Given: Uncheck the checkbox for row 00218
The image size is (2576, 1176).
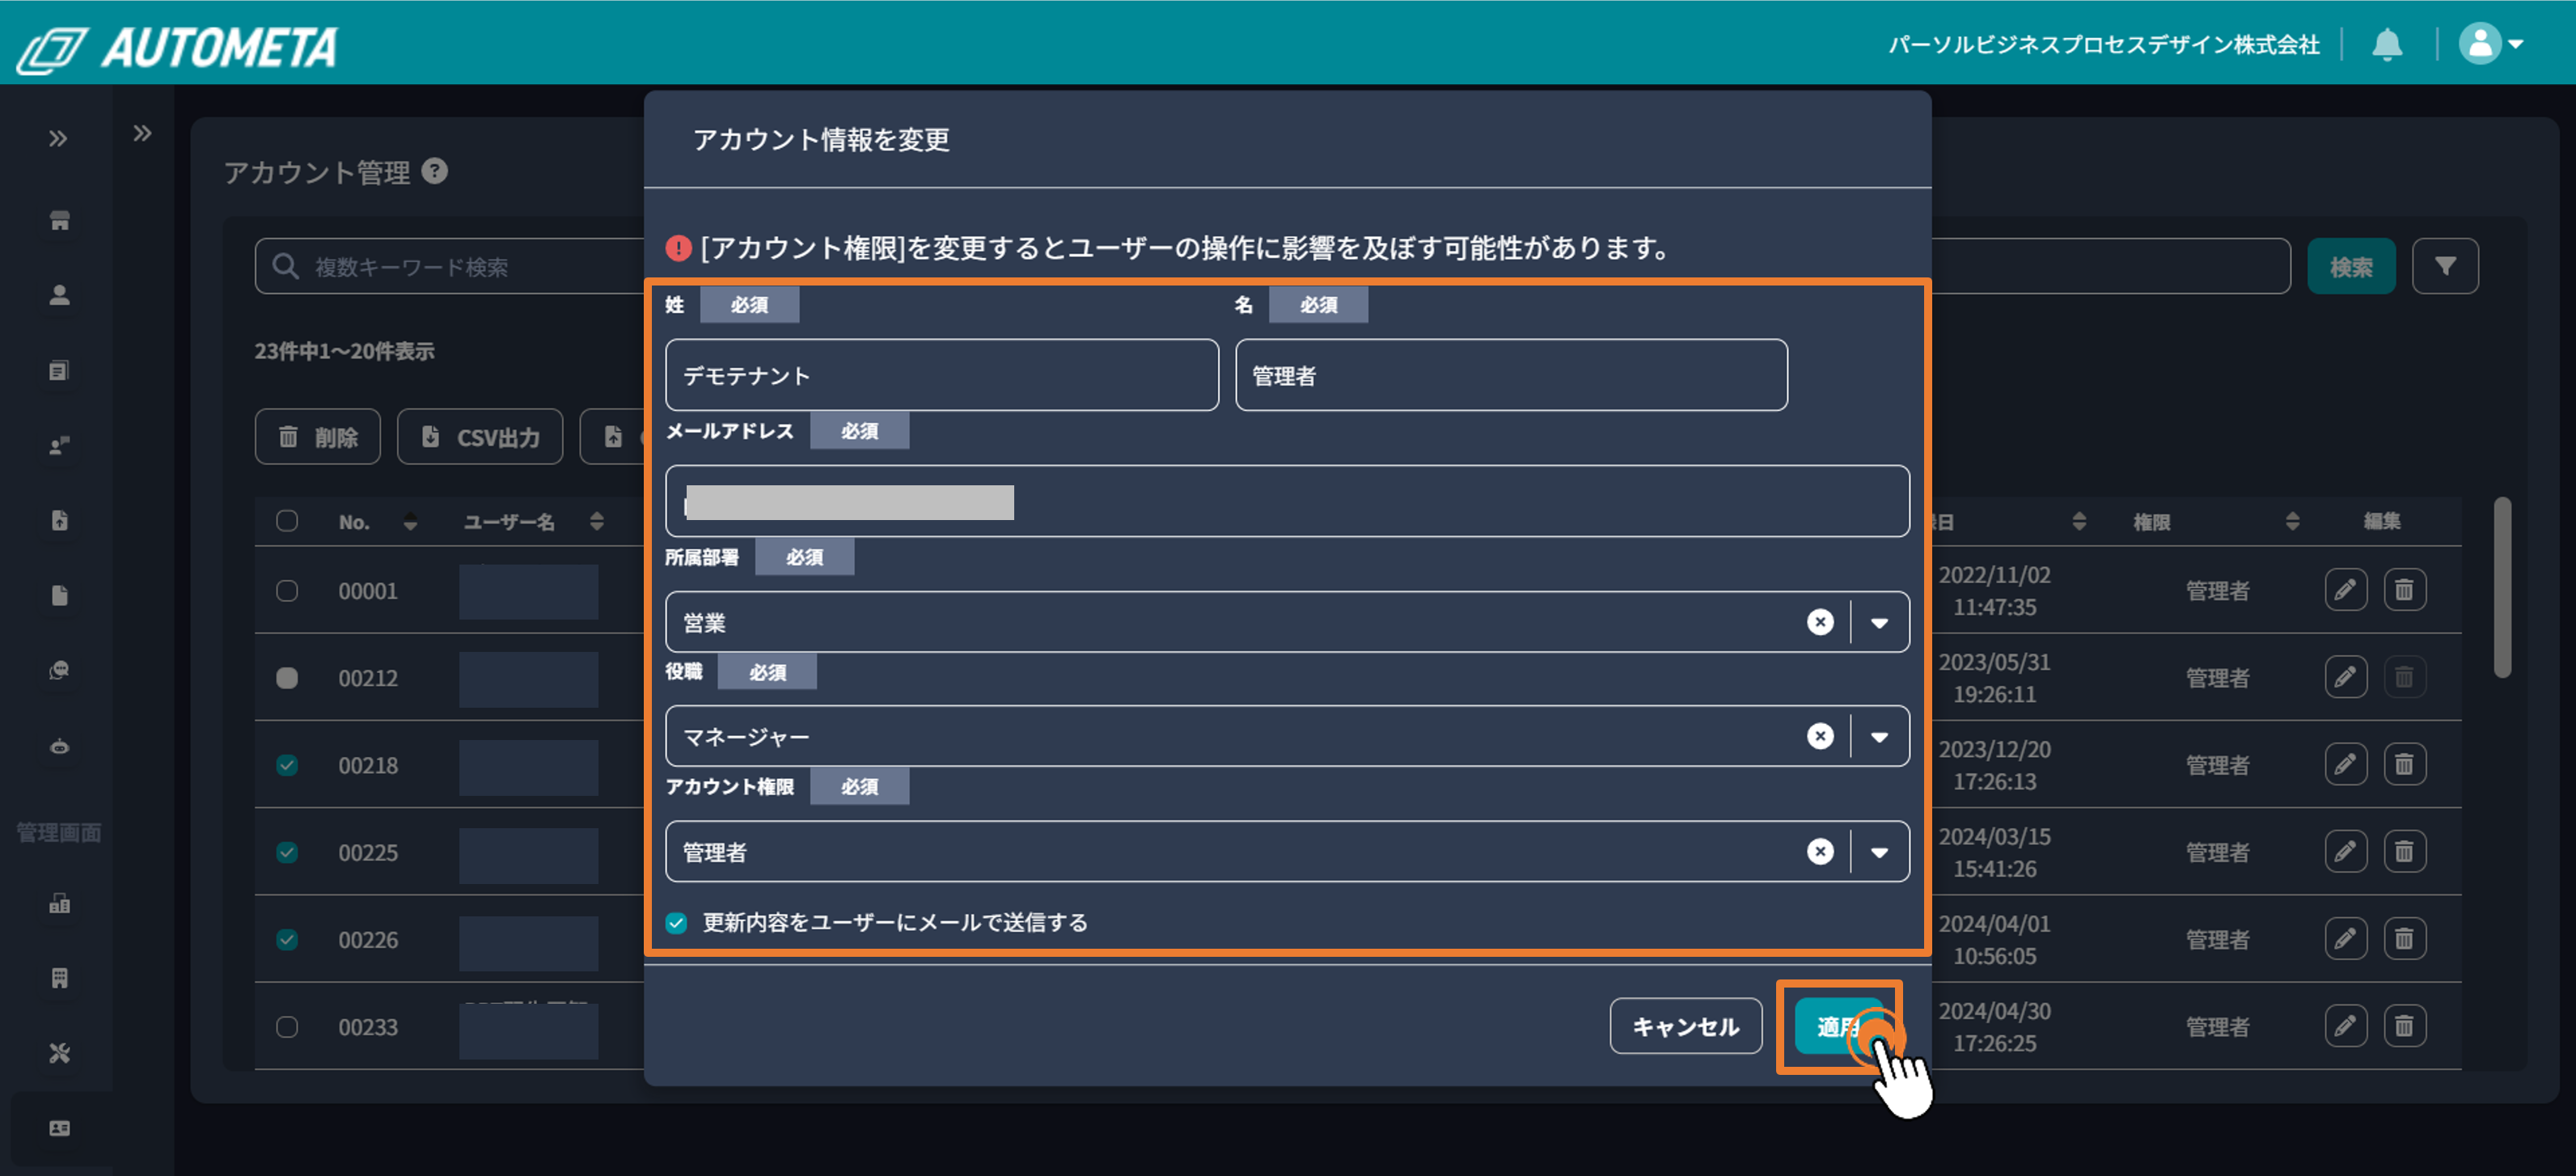Looking at the screenshot, I should pyautogui.click(x=287, y=765).
